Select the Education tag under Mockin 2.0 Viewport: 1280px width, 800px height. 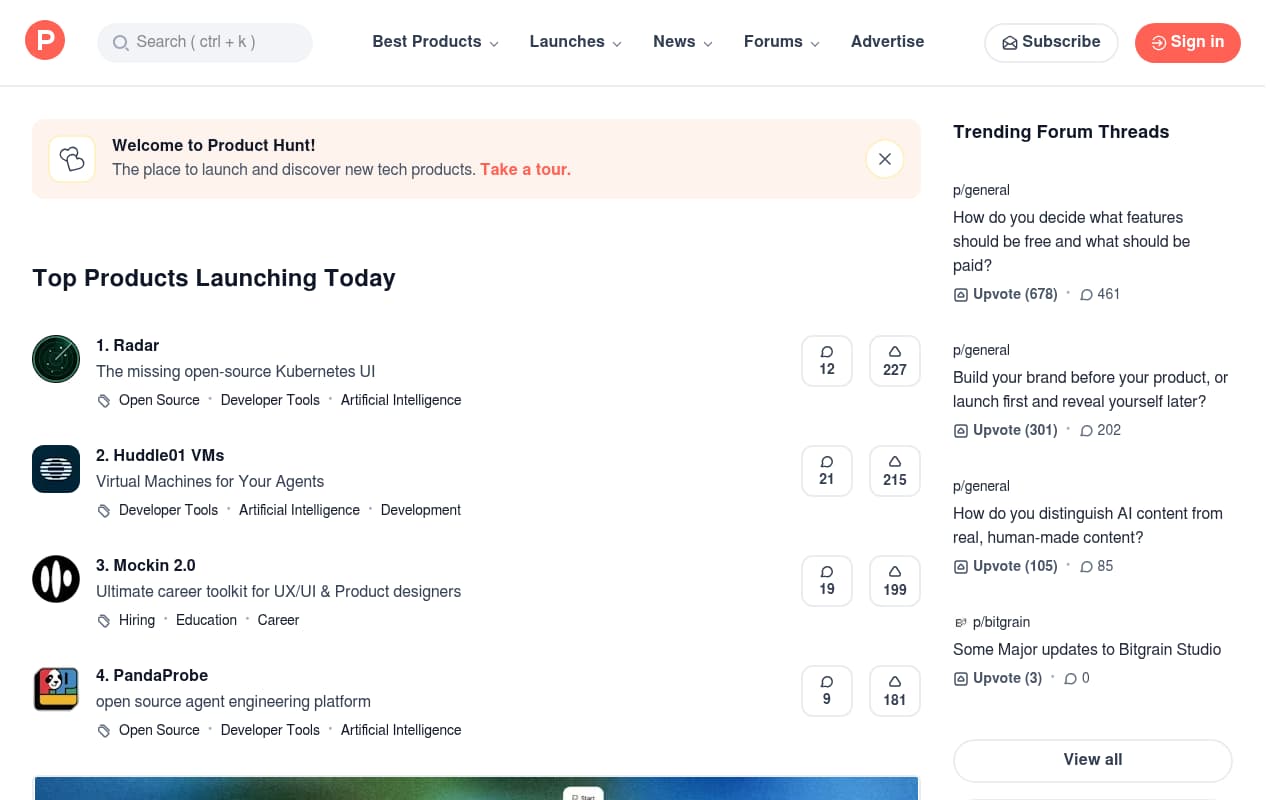coord(206,620)
